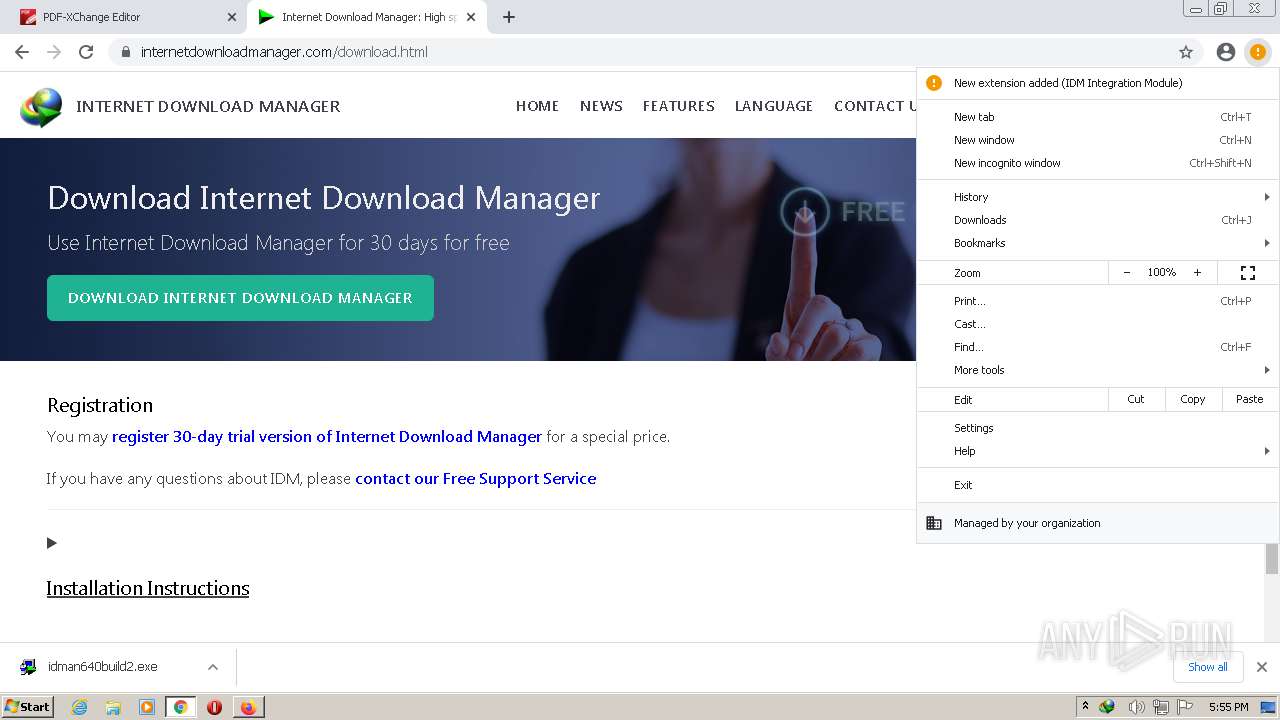Switch to the PDF-XChange Editor tab
The height and width of the screenshot is (720, 1280).
[x=130, y=17]
